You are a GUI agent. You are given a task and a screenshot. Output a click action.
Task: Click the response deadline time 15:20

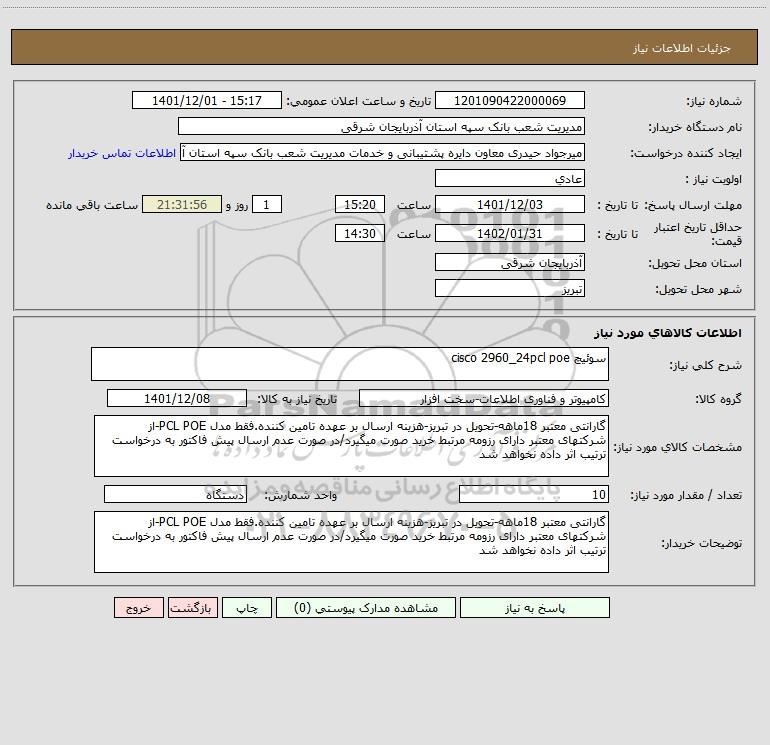tap(359, 204)
